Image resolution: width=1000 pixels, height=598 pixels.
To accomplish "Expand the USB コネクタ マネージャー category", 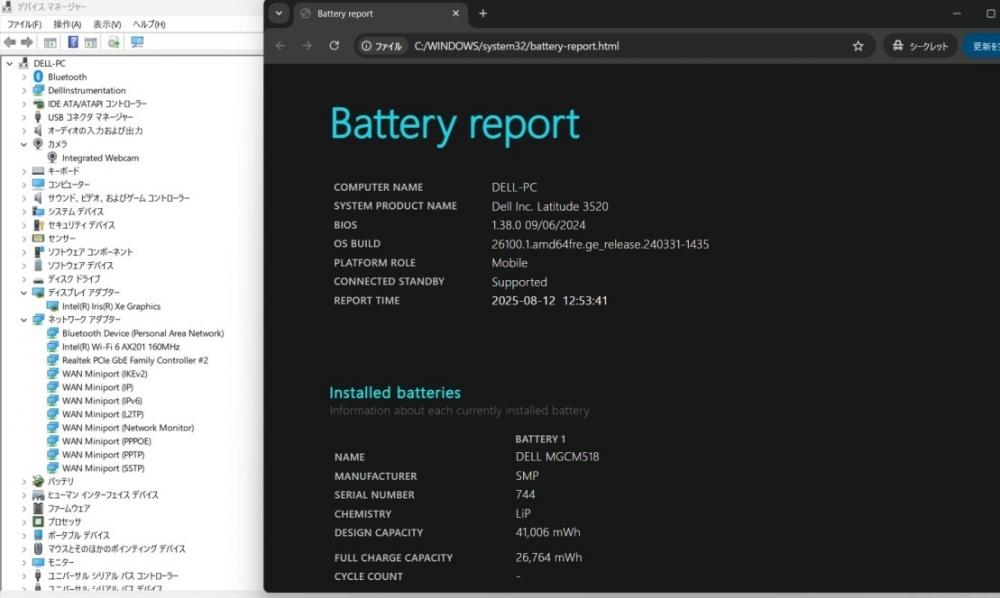I will coord(24,117).
